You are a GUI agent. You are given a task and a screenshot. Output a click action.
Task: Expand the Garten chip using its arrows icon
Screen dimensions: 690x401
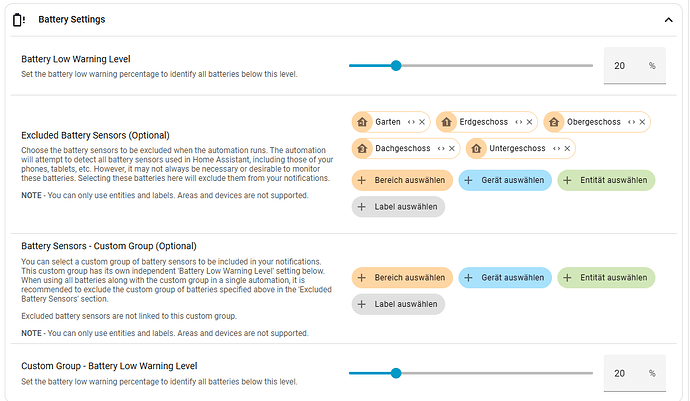click(410, 122)
